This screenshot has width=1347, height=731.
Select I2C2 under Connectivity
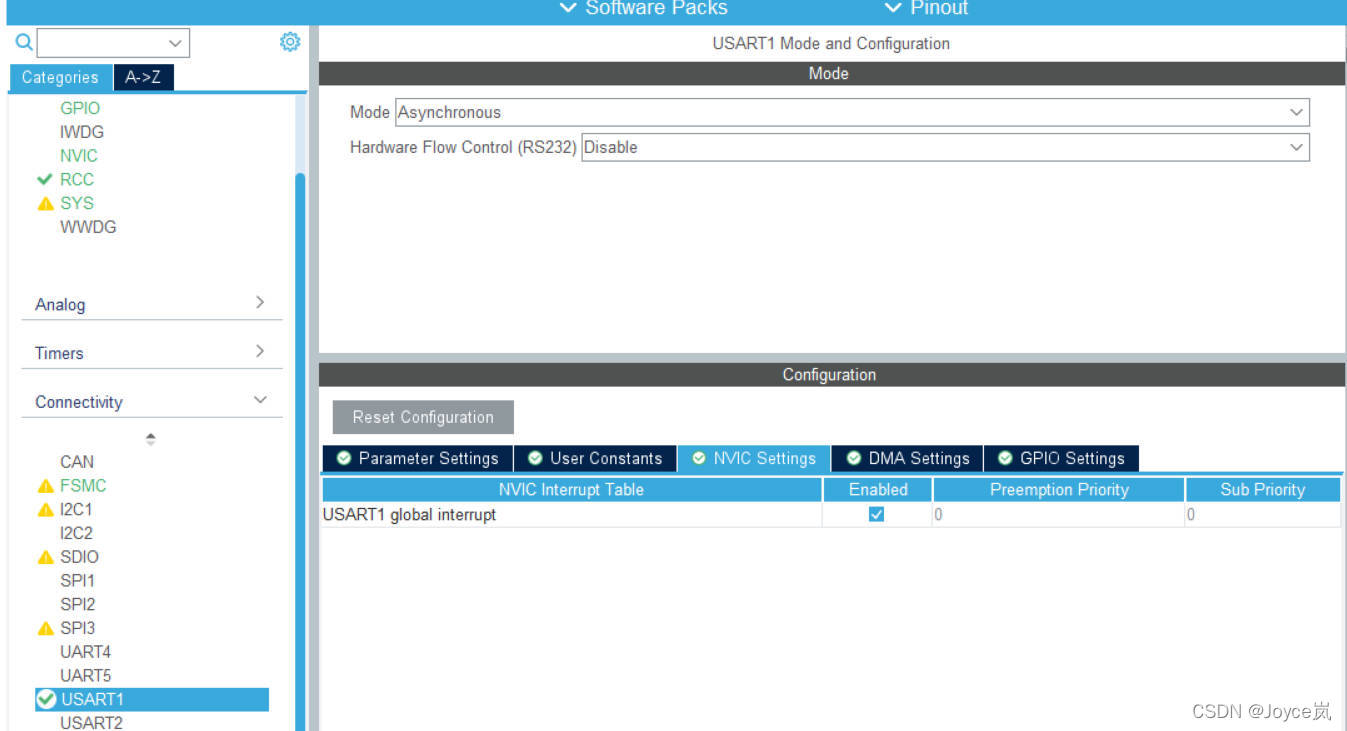pos(76,533)
